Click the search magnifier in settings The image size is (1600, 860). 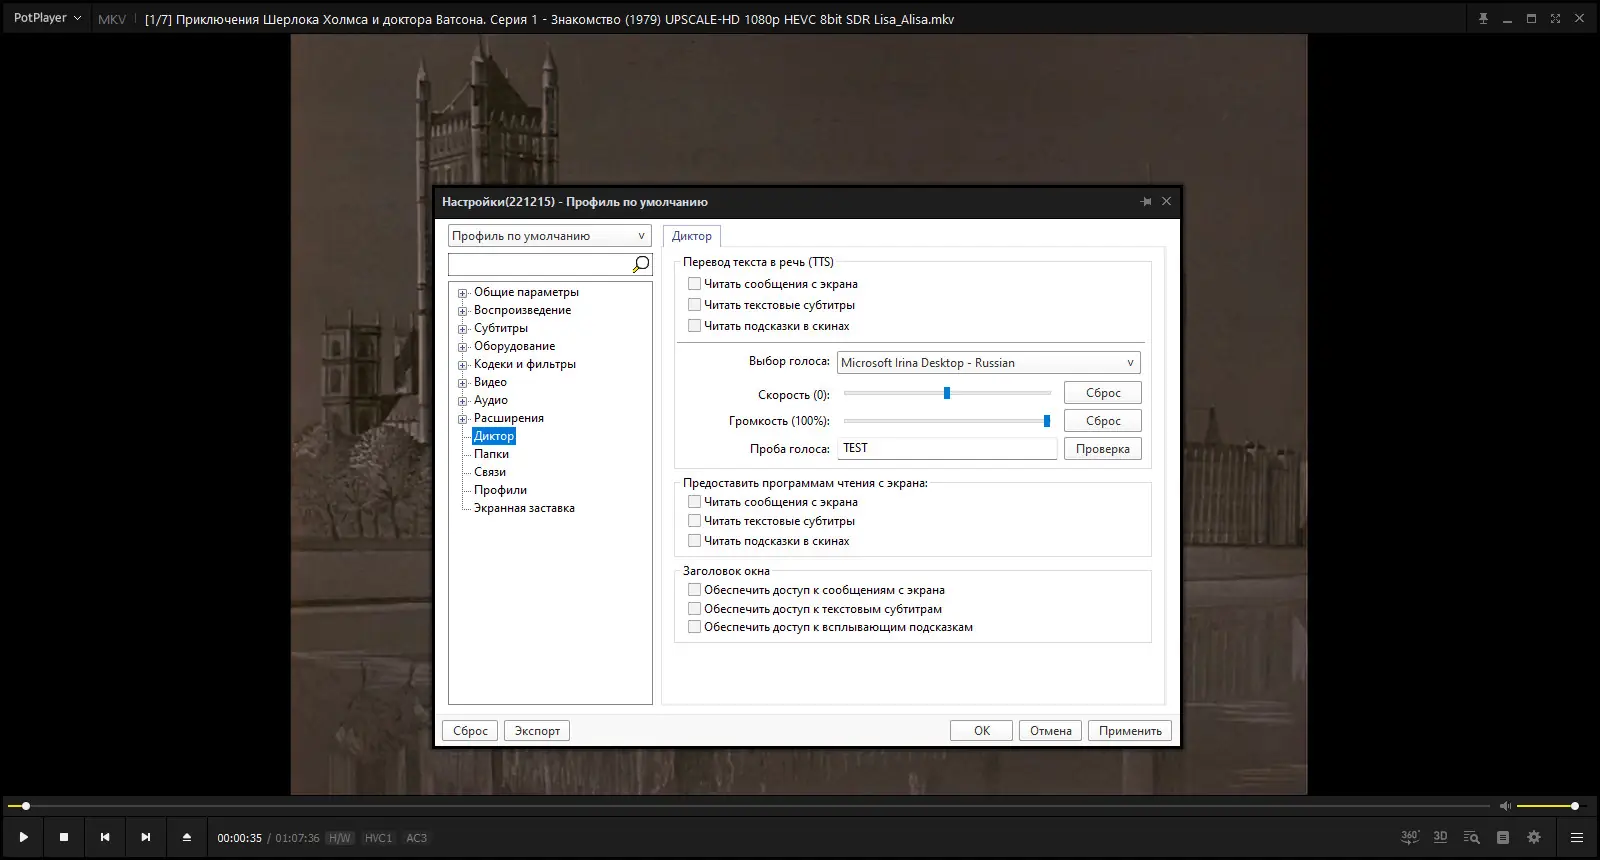641,264
